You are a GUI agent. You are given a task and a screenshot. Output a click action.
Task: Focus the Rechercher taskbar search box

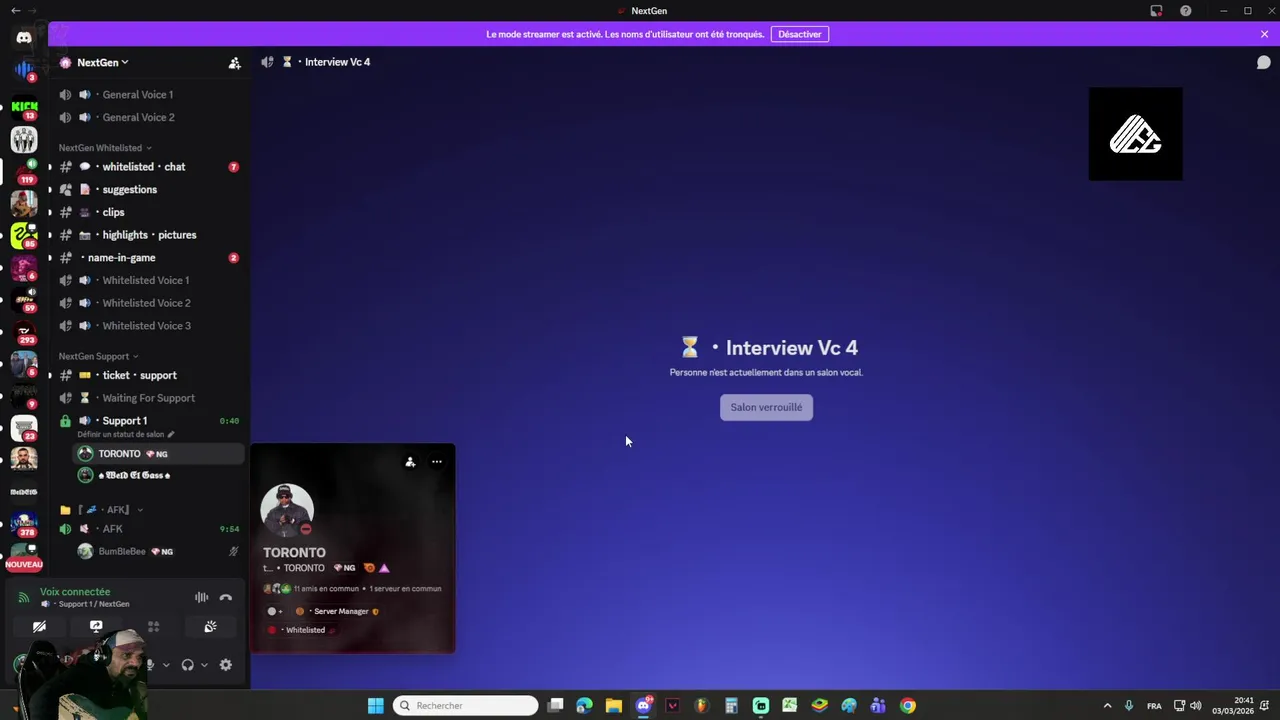pyautogui.click(x=466, y=706)
